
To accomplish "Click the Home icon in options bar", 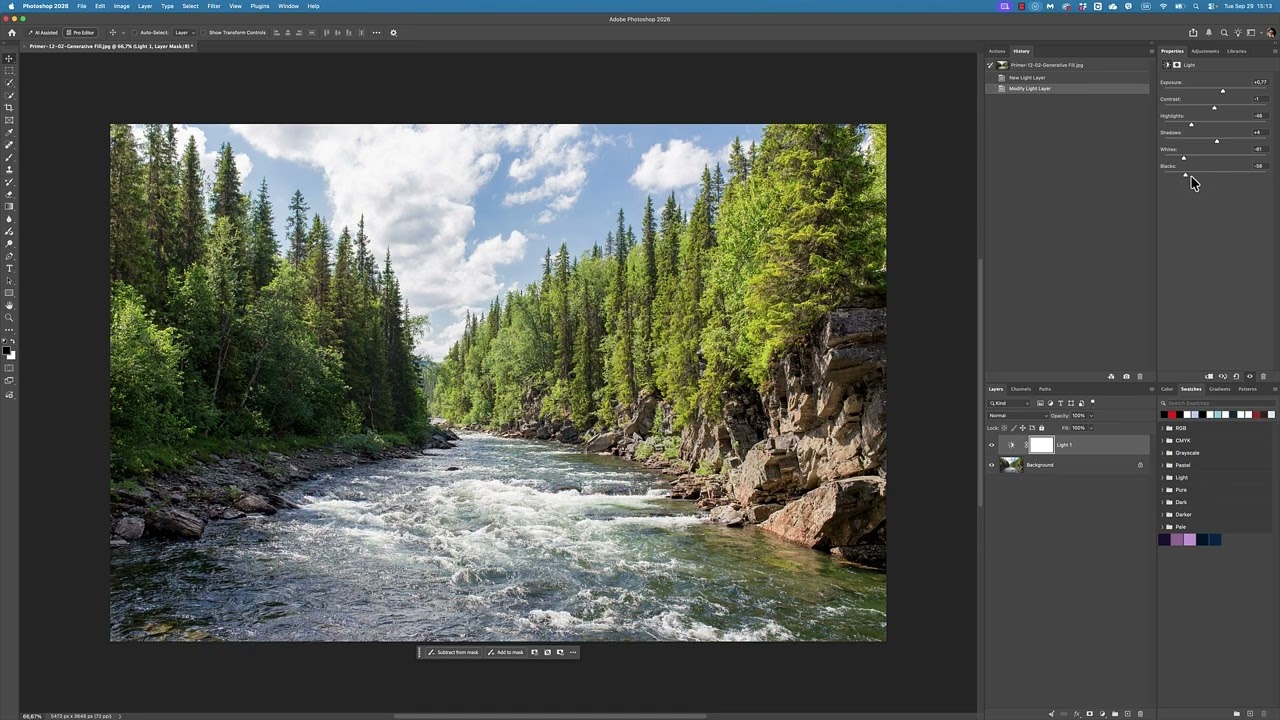I will pyautogui.click(x=12, y=33).
